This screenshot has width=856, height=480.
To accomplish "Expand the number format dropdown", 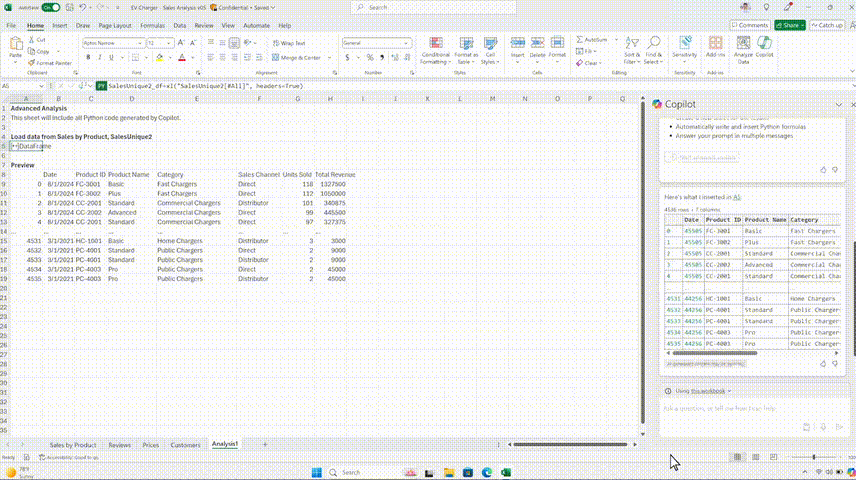I will point(406,43).
